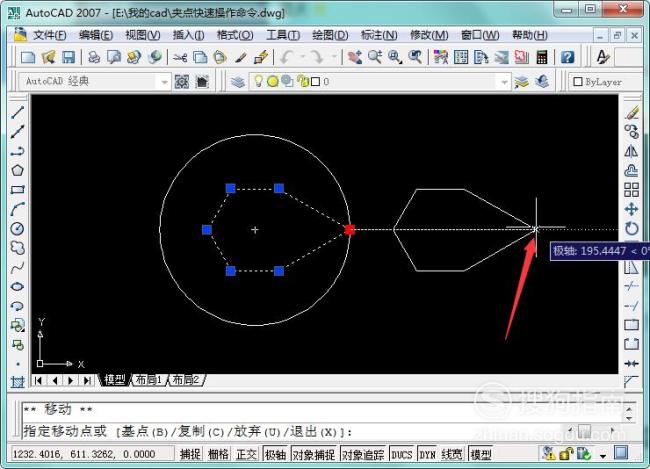650x469 pixels.
Task: Jump to last layout tab arrow
Action: [x=87, y=380]
